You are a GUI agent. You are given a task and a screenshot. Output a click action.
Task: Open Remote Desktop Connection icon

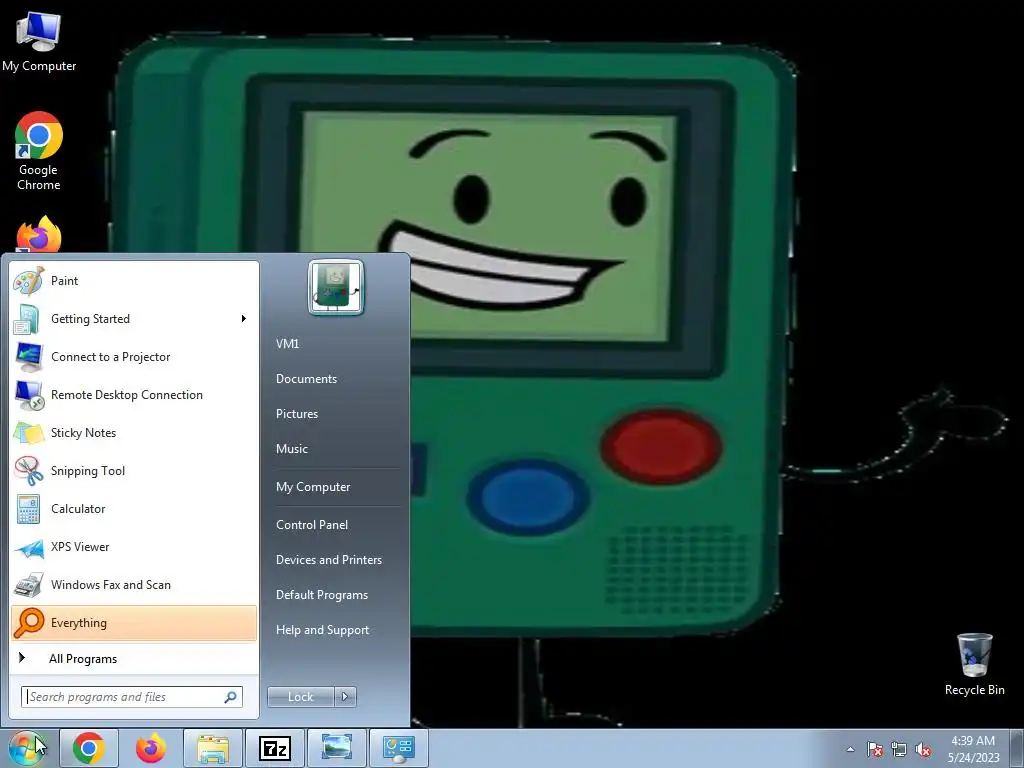(28, 395)
